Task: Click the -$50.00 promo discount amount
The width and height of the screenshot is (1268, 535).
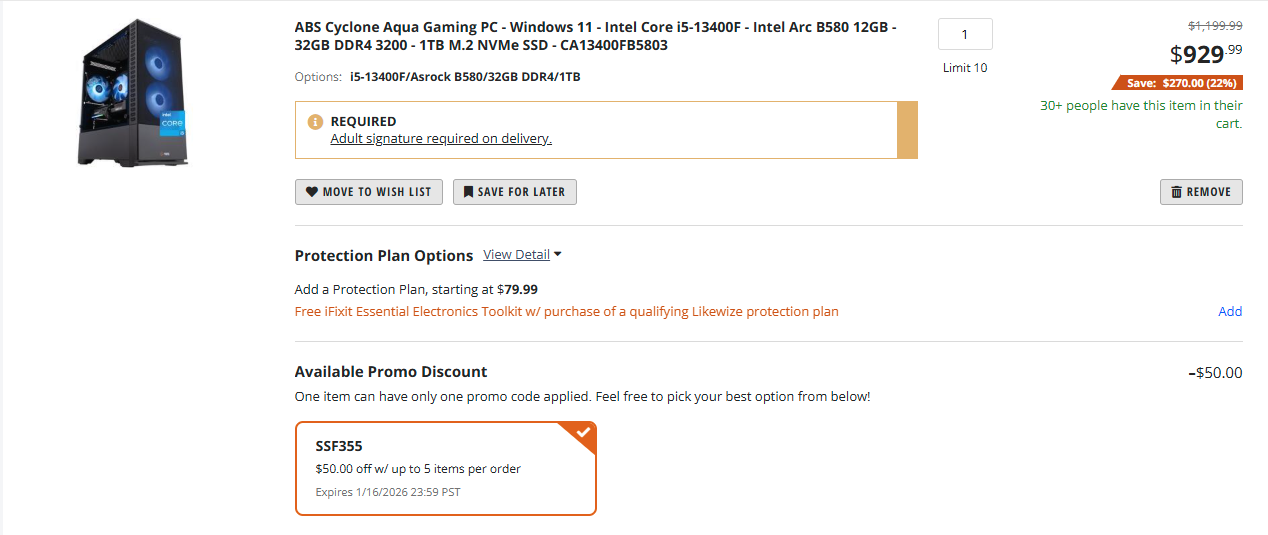Action: 1215,373
